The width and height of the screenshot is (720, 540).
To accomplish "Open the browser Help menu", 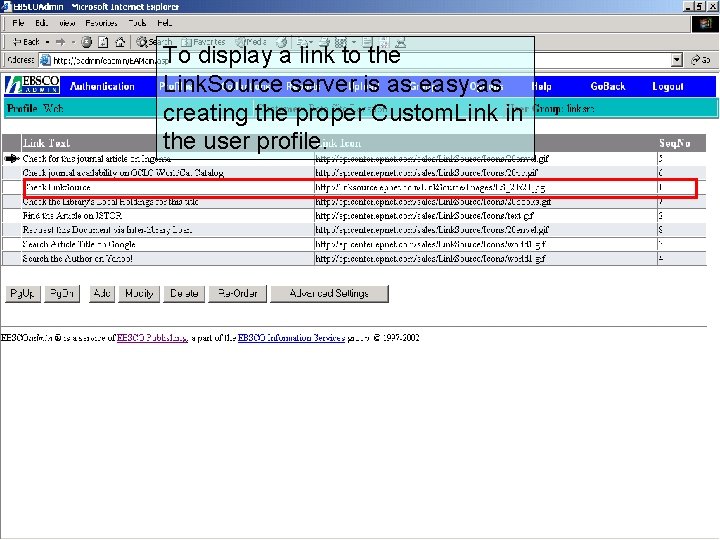I will point(164,23).
